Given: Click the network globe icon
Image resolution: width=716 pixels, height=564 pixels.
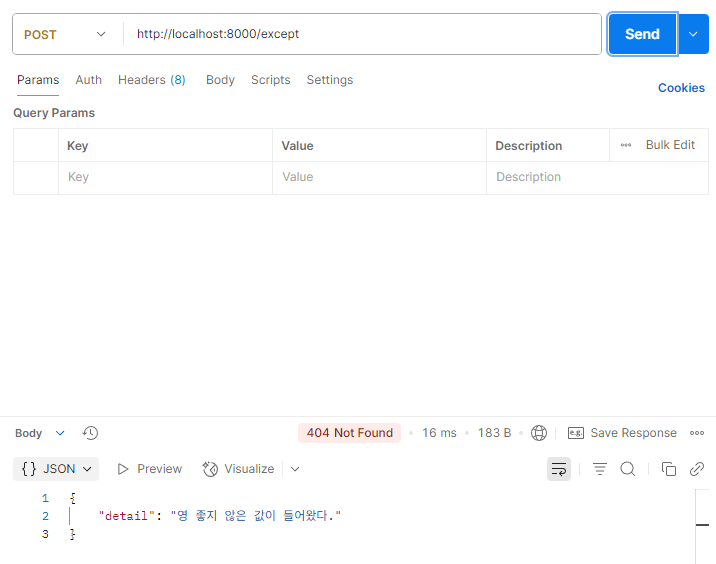Looking at the screenshot, I should pyautogui.click(x=539, y=433).
